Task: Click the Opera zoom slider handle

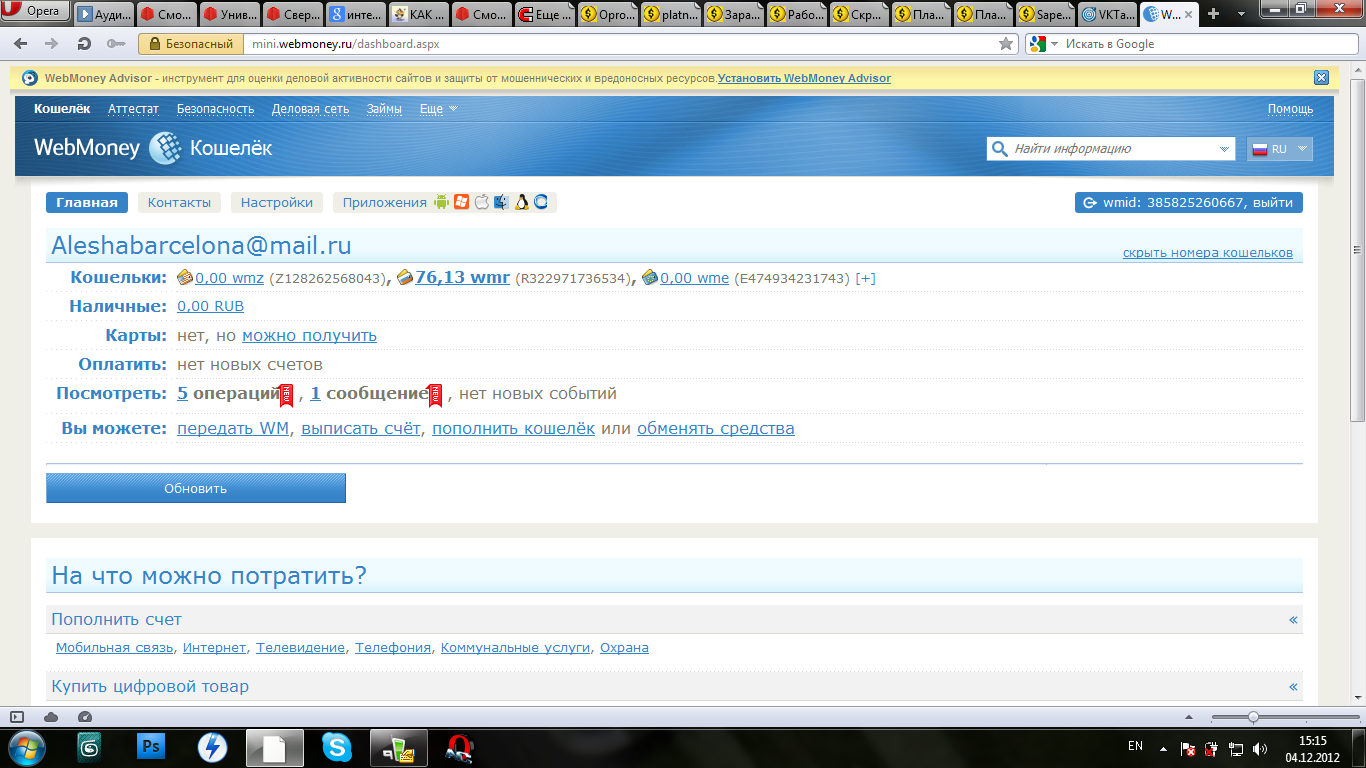Action: (x=1253, y=716)
